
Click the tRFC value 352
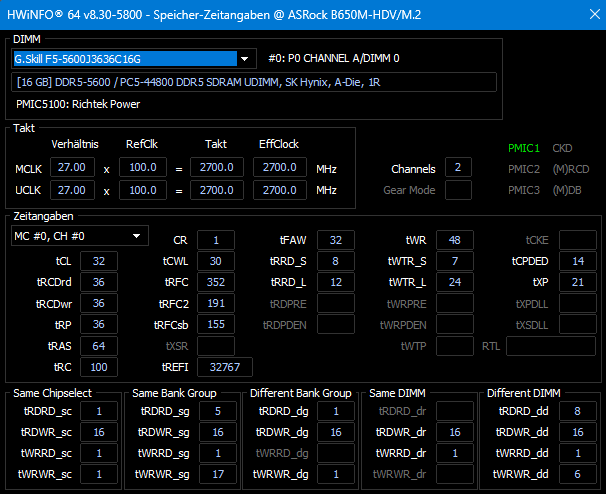(216, 282)
